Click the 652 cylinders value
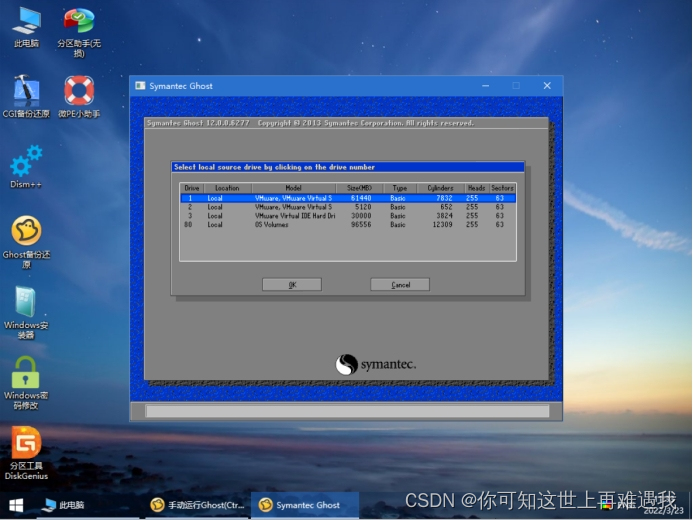The width and height of the screenshot is (693, 520). pos(446,207)
